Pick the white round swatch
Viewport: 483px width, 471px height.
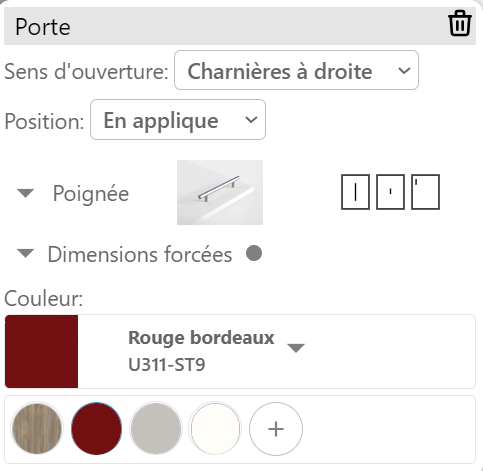[216, 429]
